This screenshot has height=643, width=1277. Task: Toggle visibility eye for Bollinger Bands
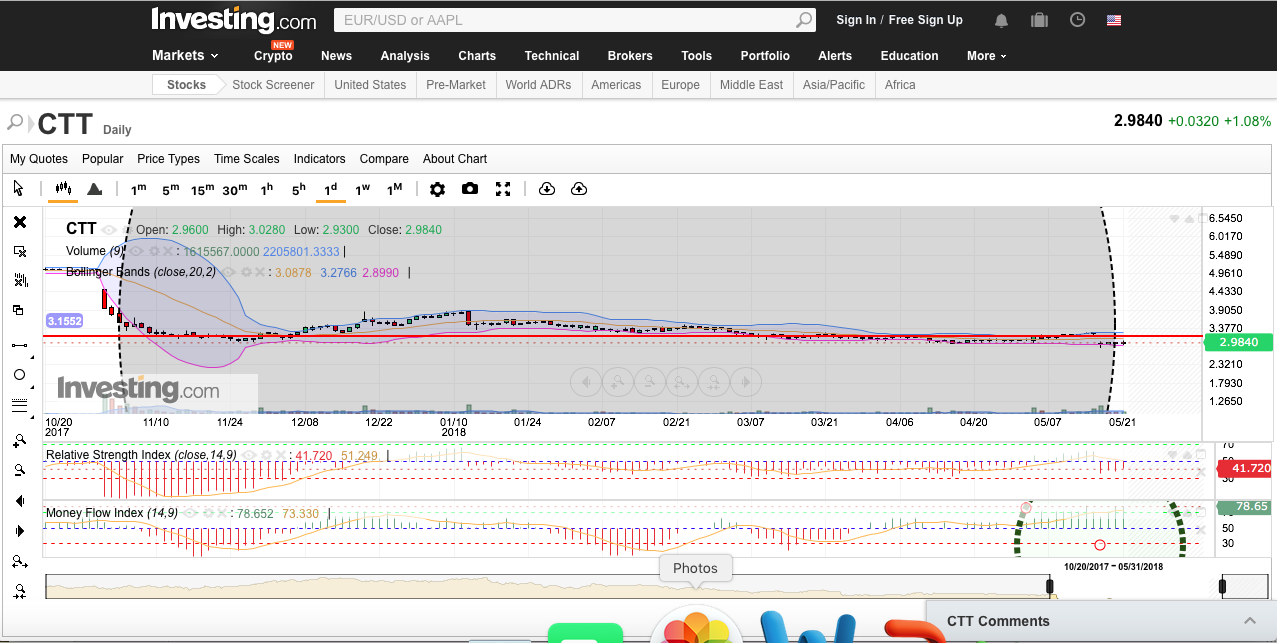pos(228,272)
